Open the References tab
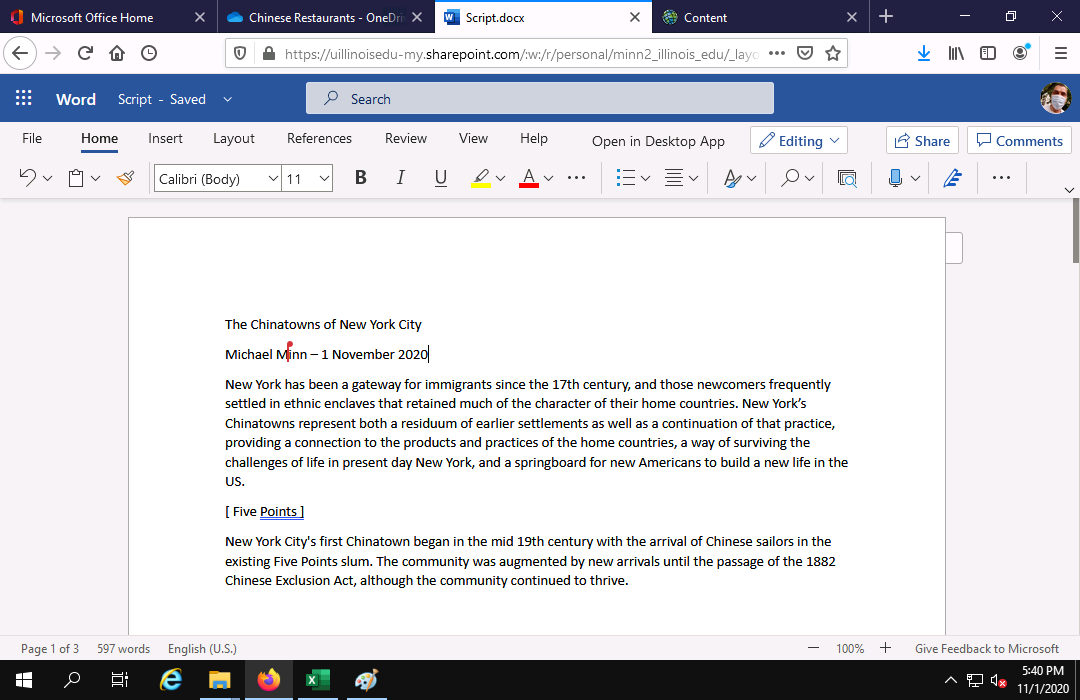The height and width of the screenshot is (700, 1080). (x=319, y=139)
